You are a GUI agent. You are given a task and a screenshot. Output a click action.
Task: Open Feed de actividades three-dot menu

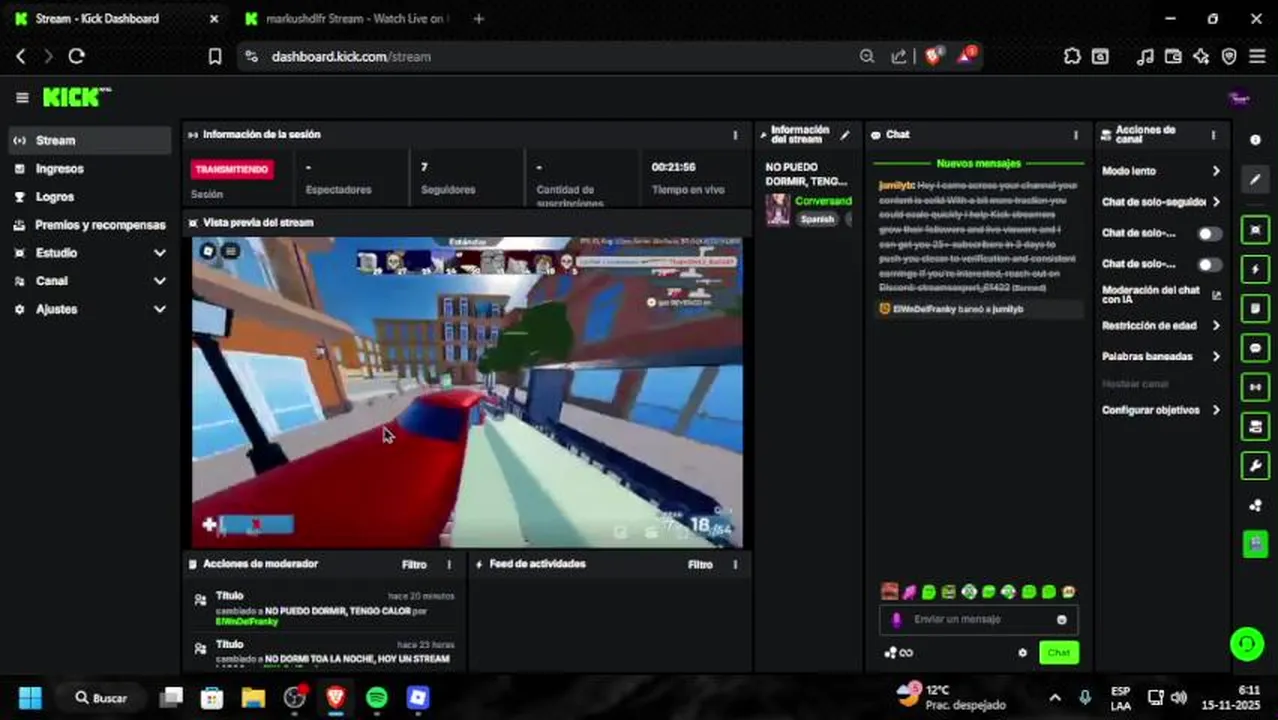[x=735, y=564]
